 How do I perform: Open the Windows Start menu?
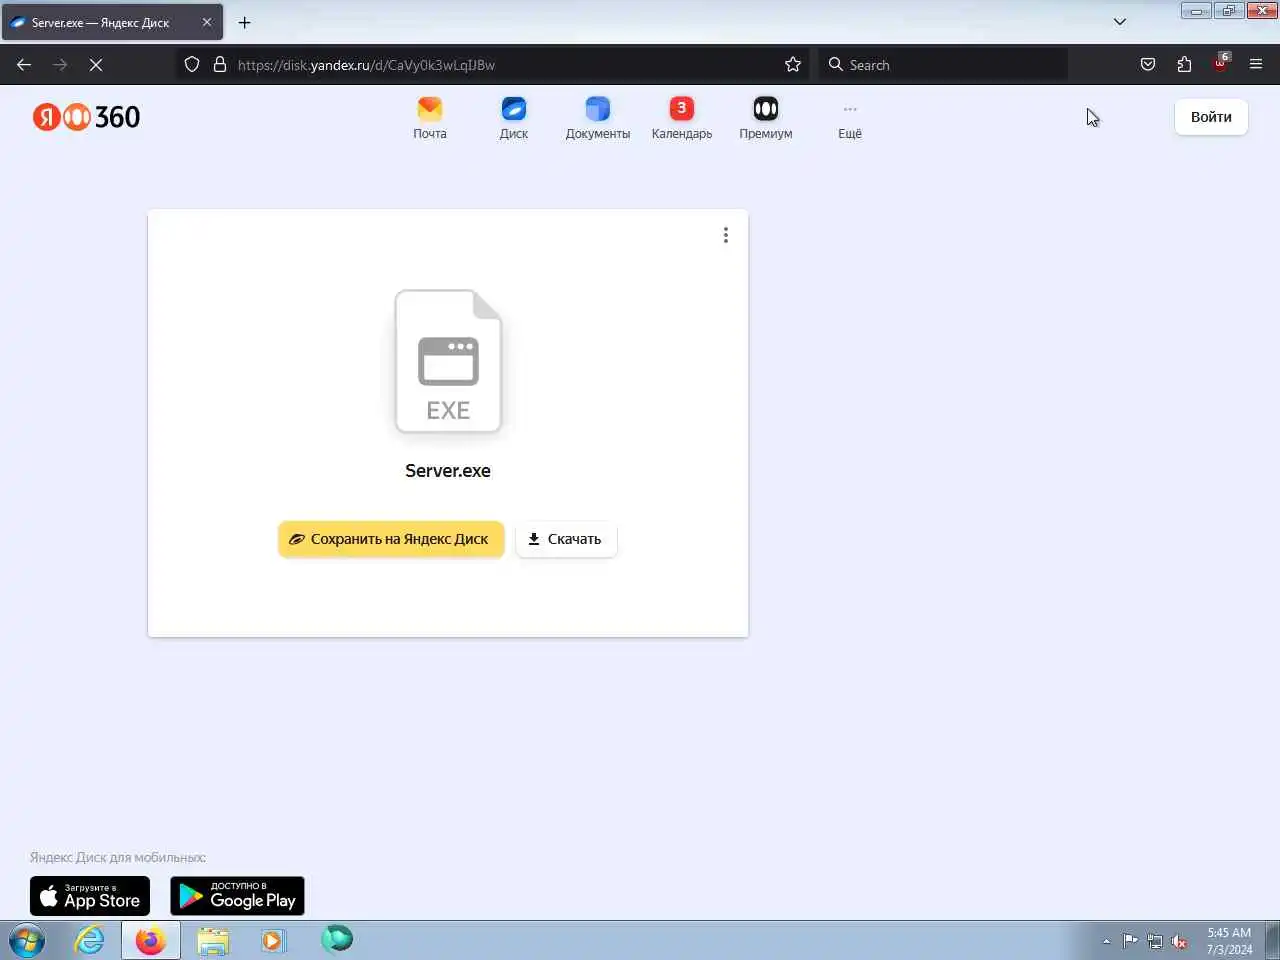(27, 940)
